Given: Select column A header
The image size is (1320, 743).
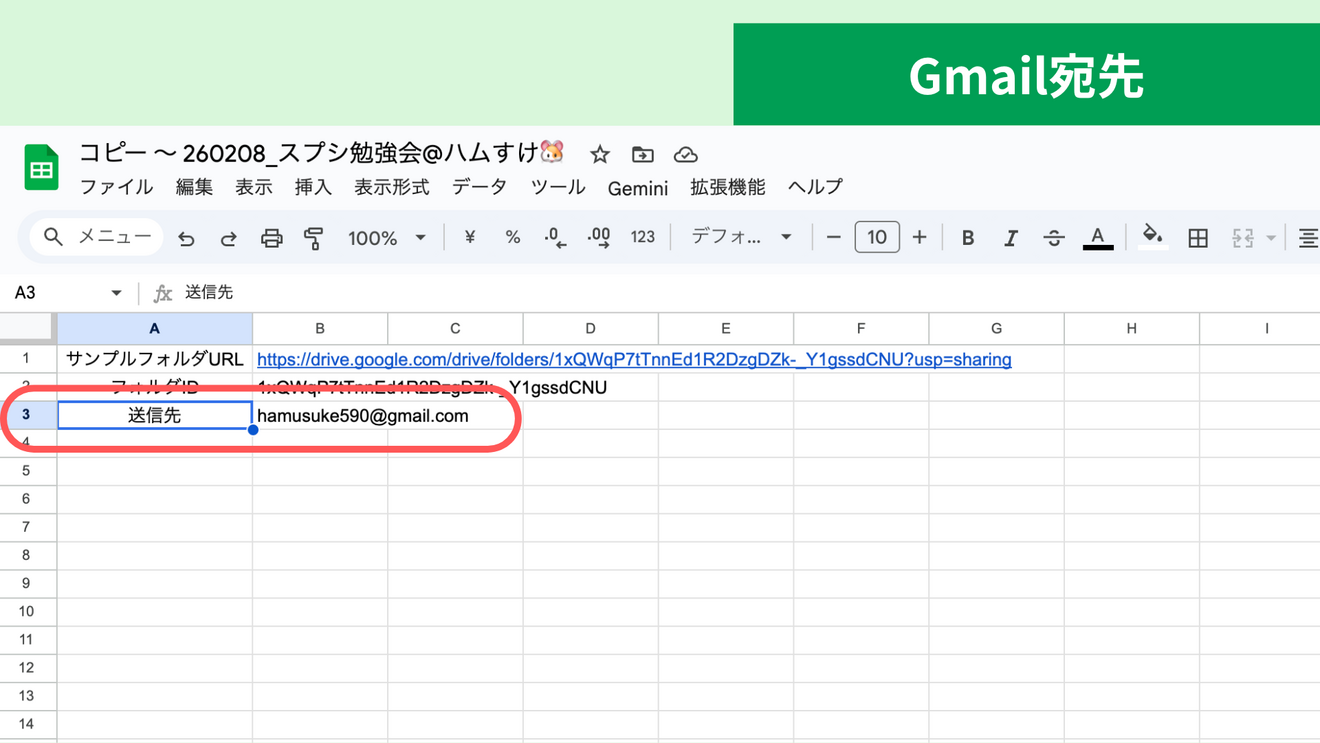Looking at the screenshot, I should click(x=155, y=329).
